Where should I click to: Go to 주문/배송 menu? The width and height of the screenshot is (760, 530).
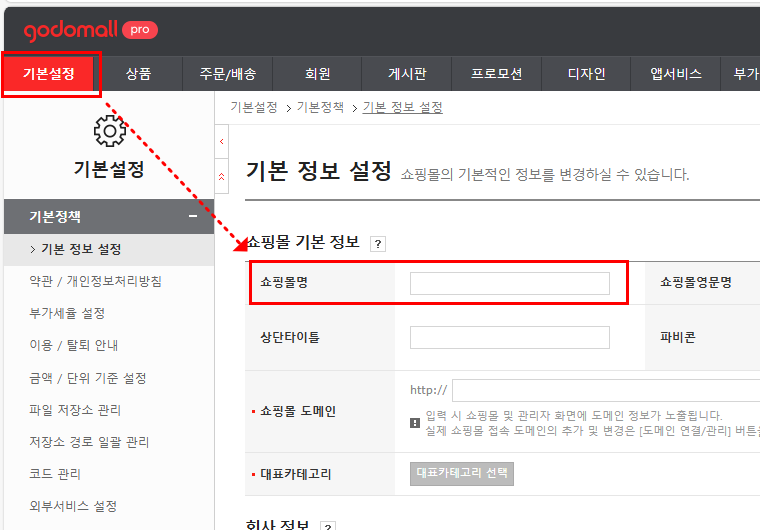227,74
